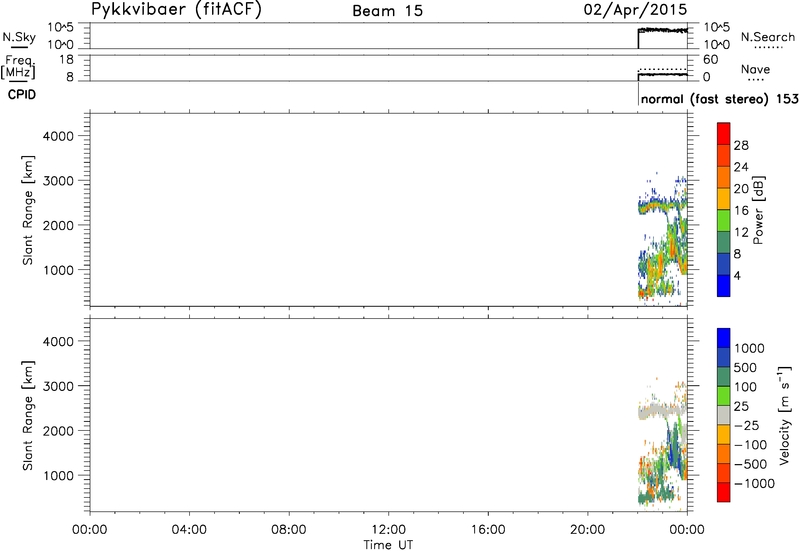Screen dimensions: 800x551
Task: Click the 02/Apr/2015 date label
Action: (636, 10)
